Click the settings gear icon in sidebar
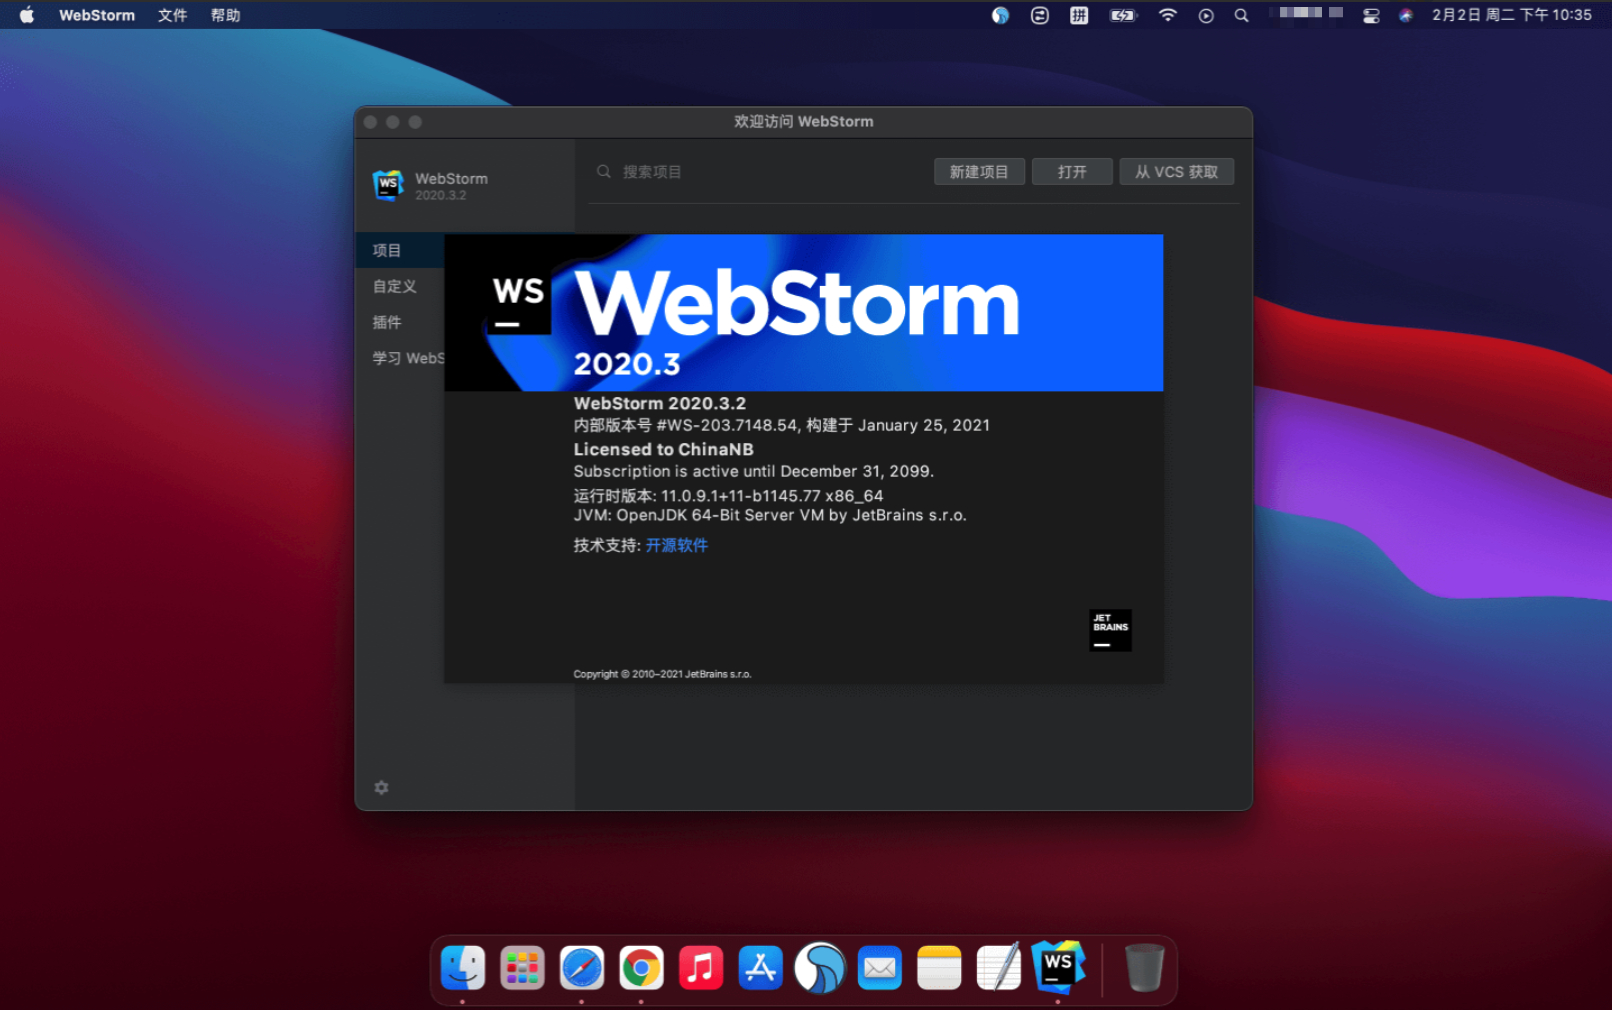 click(x=381, y=788)
